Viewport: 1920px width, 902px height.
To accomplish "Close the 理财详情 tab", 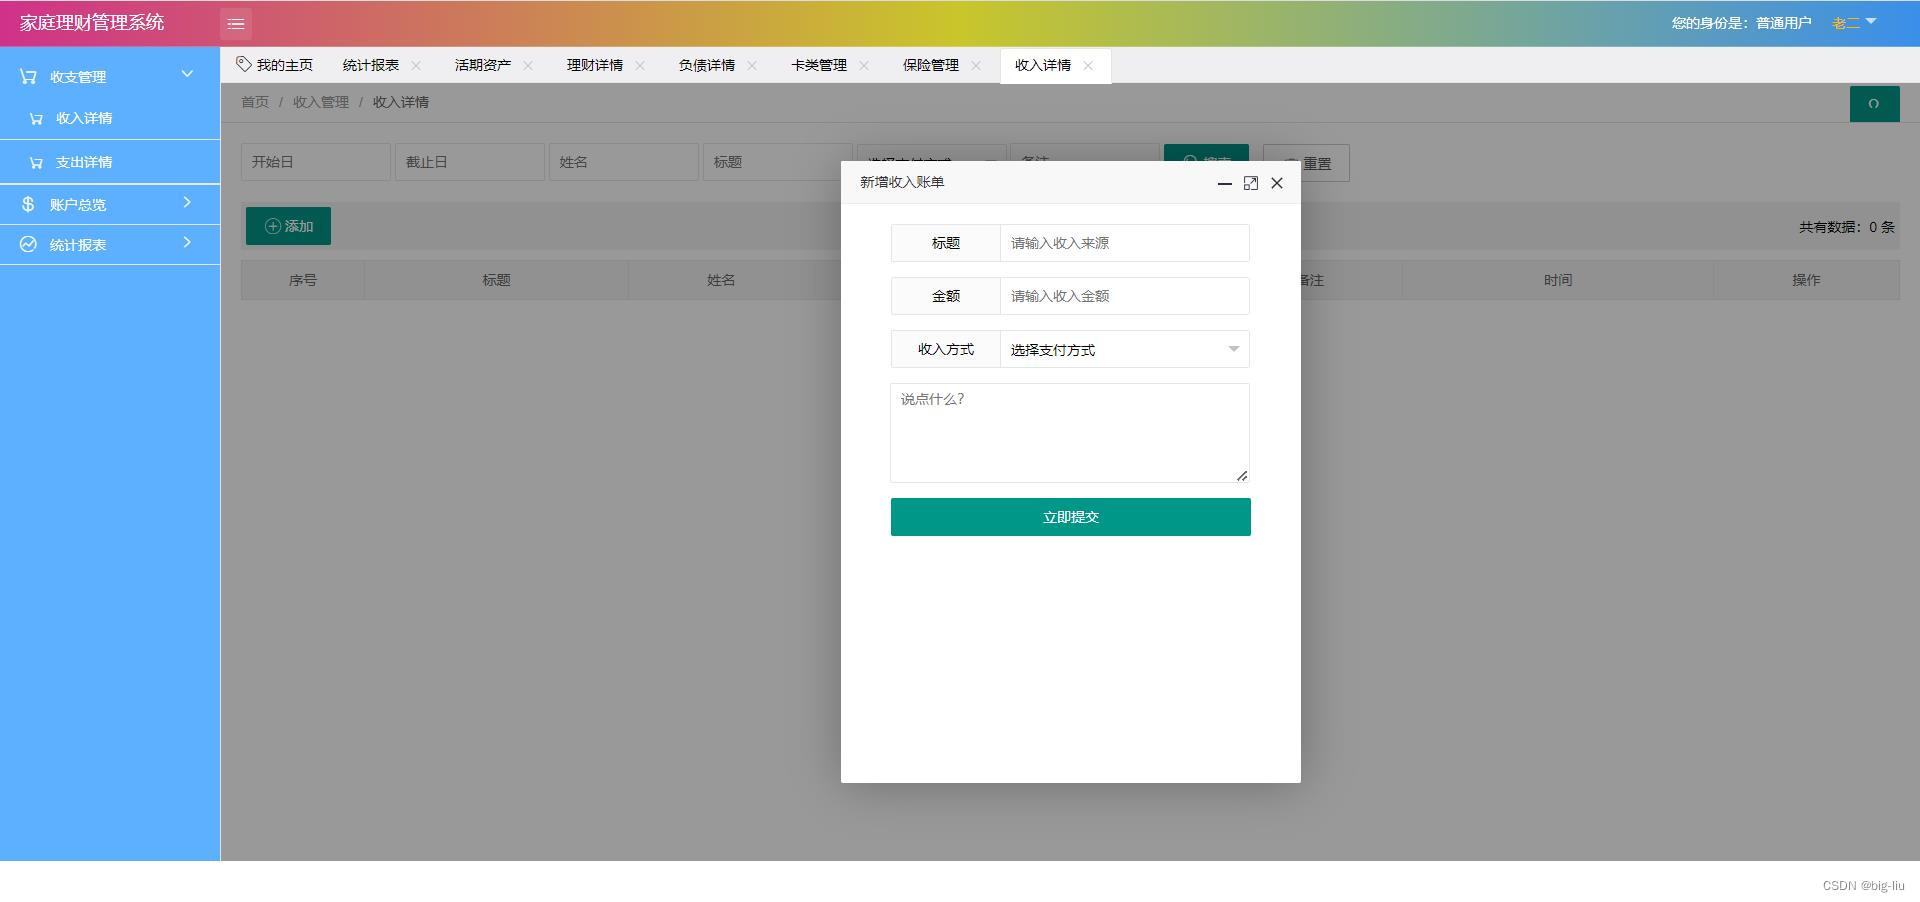I will [640, 65].
